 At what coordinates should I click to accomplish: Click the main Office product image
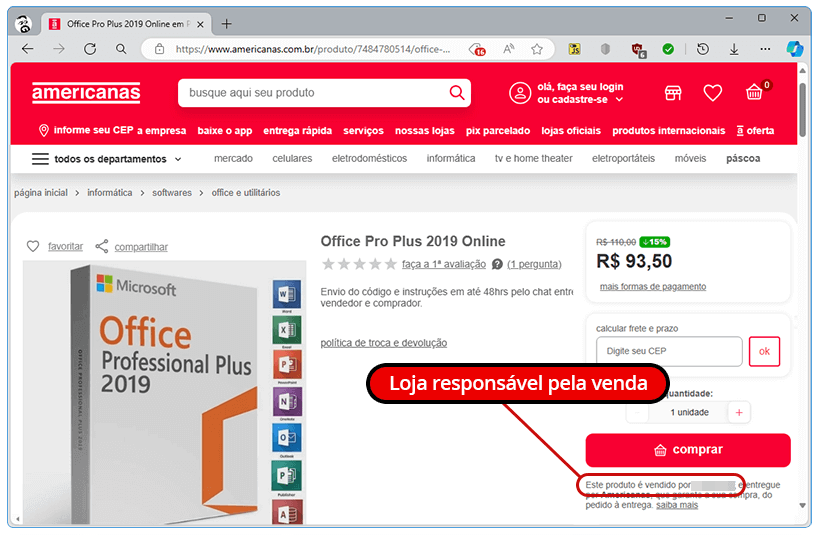pos(164,392)
